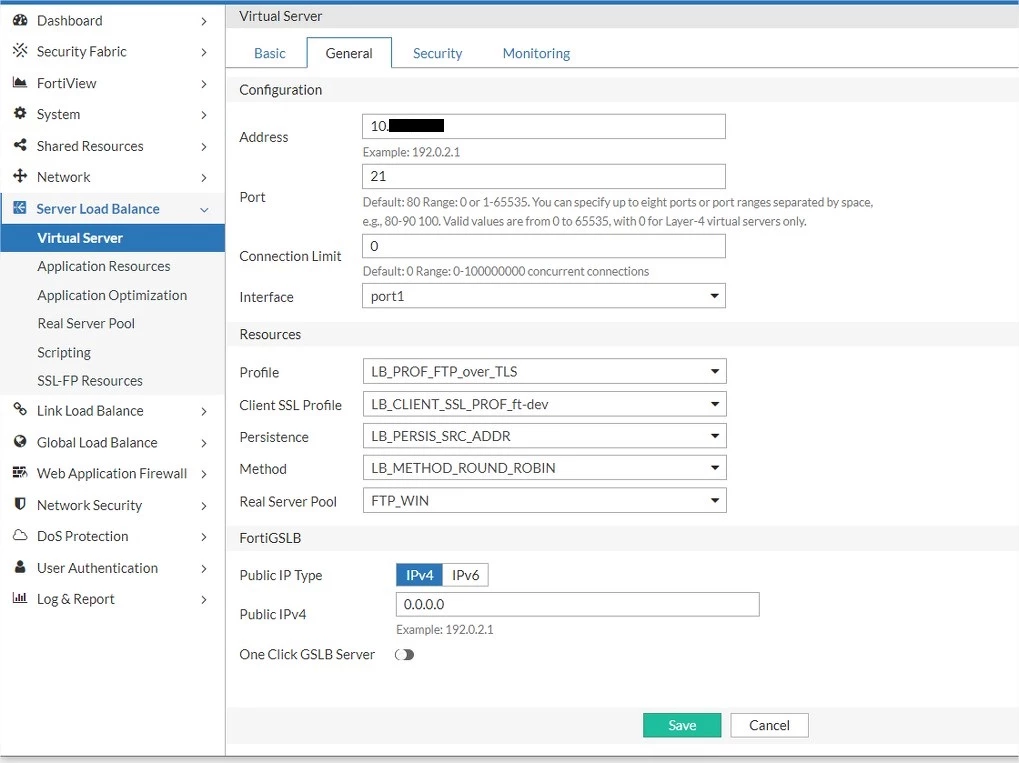The image size is (1019, 763).
Task: Open the Persistence dropdown
Action: coord(545,436)
